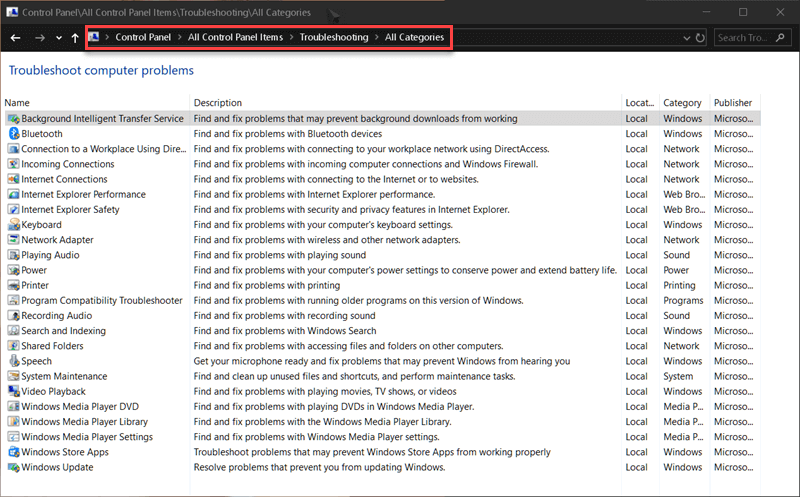Click the Search and Indexing icon

[14, 331]
